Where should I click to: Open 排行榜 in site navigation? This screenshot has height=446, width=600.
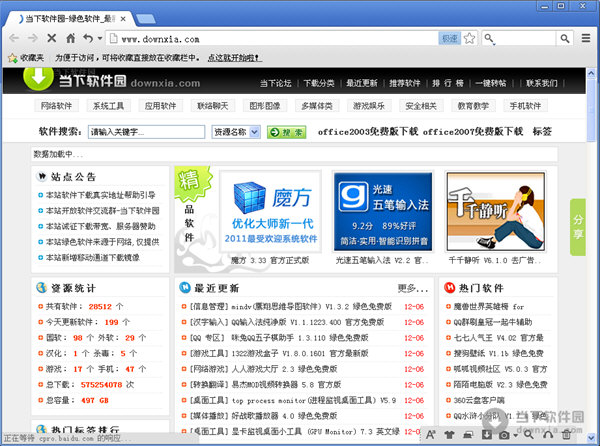coord(448,83)
